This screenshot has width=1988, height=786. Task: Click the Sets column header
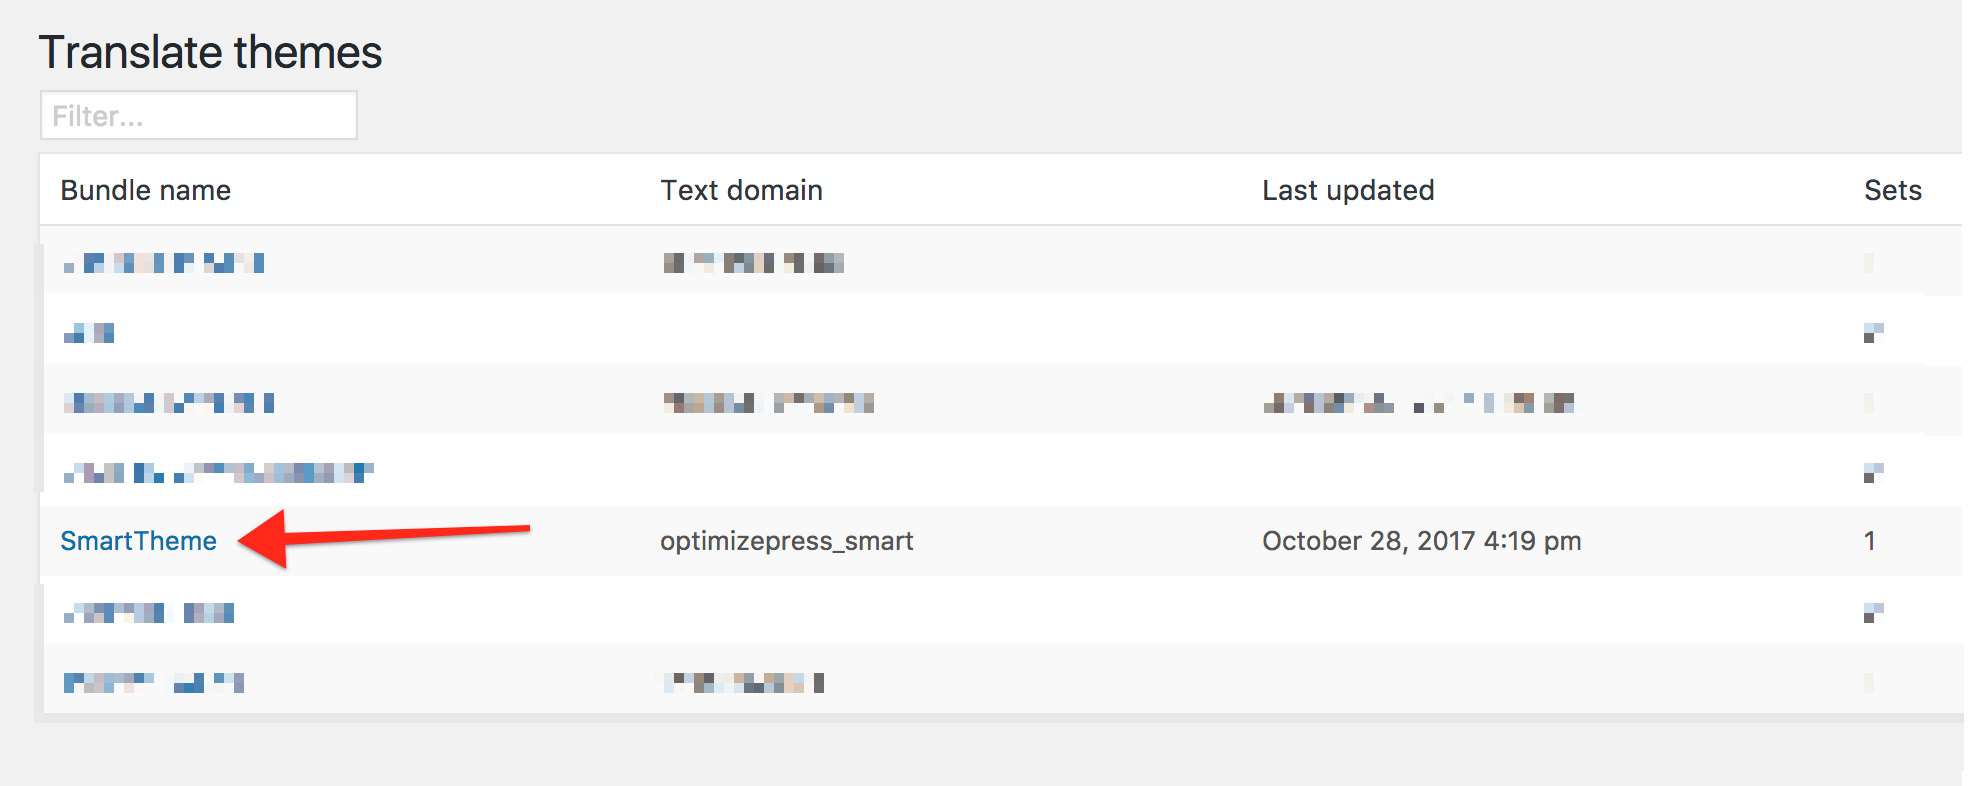(x=1893, y=190)
